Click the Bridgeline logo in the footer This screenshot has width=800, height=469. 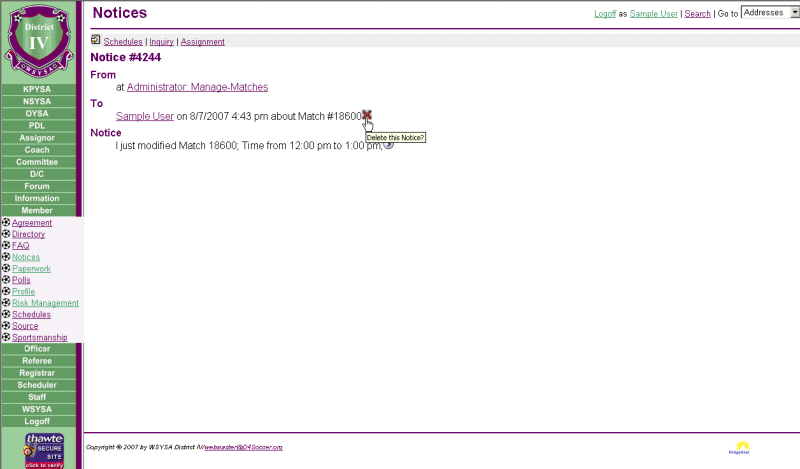tap(743, 448)
